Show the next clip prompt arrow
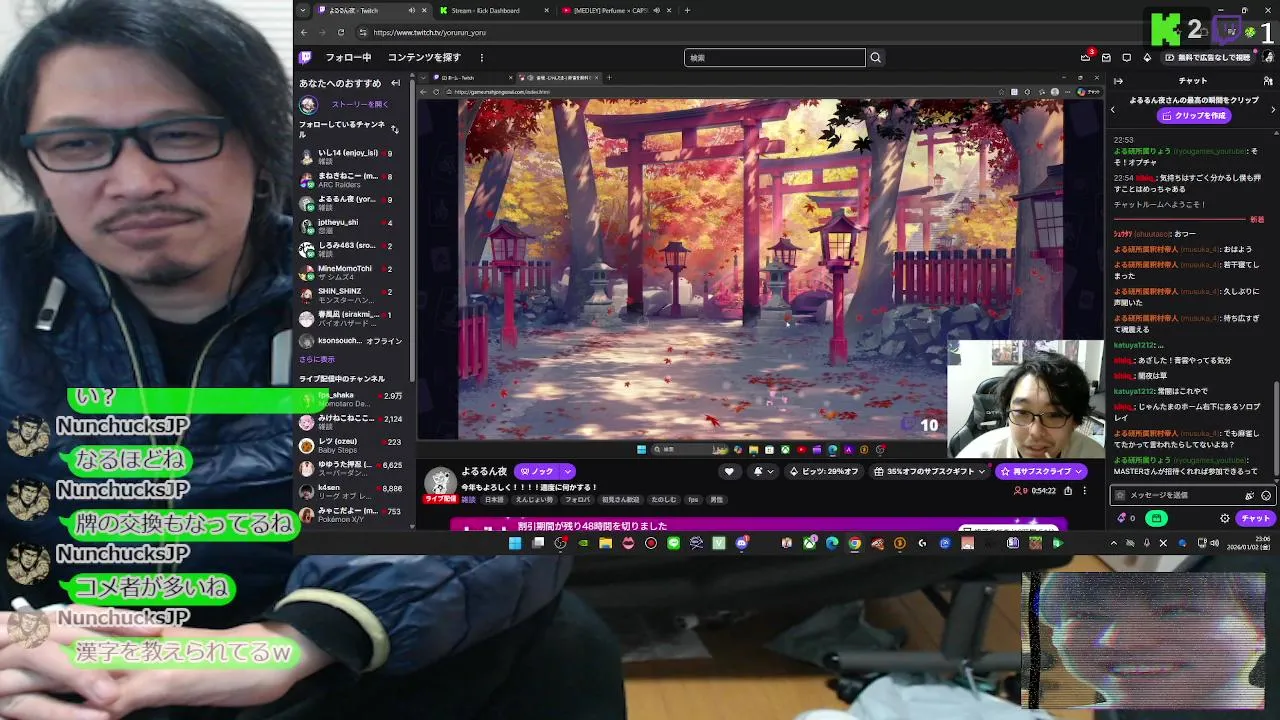 coord(1273,108)
